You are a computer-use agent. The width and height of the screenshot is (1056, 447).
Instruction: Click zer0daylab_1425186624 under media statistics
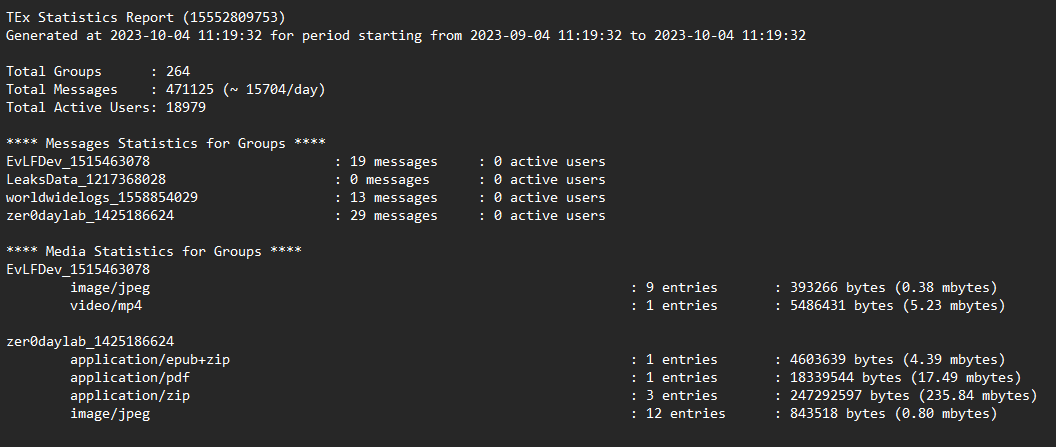click(90, 341)
